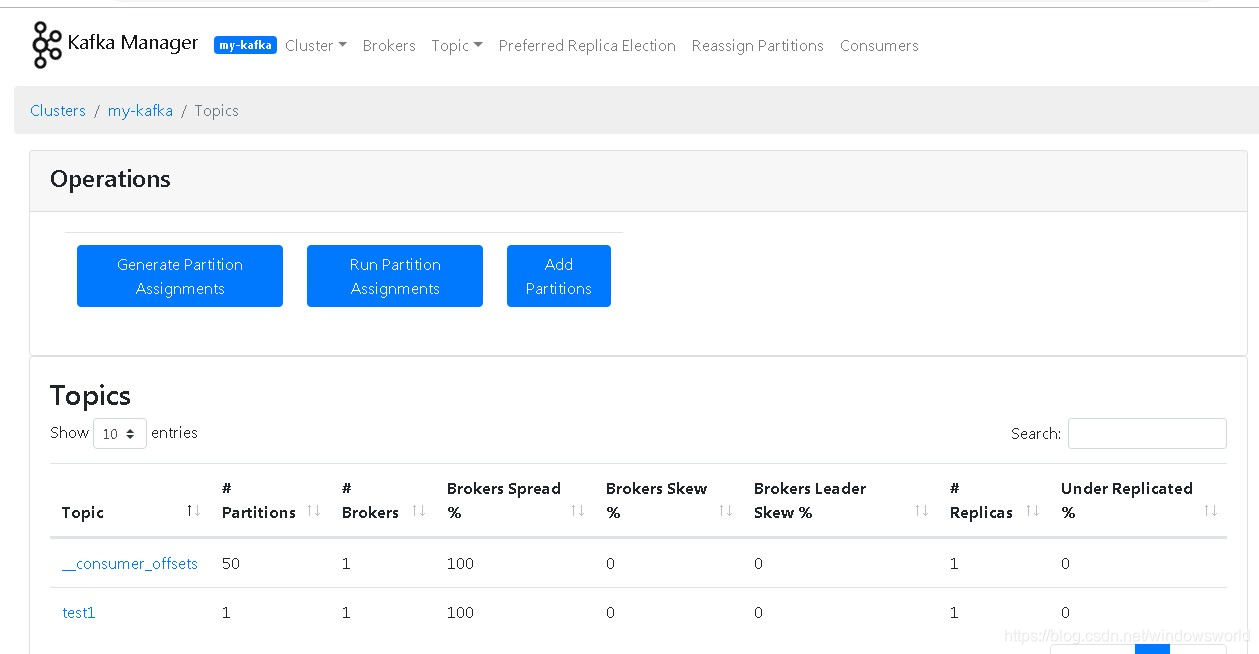
Task: Open Reassign Partitions page
Action: click(x=758, y=46)
